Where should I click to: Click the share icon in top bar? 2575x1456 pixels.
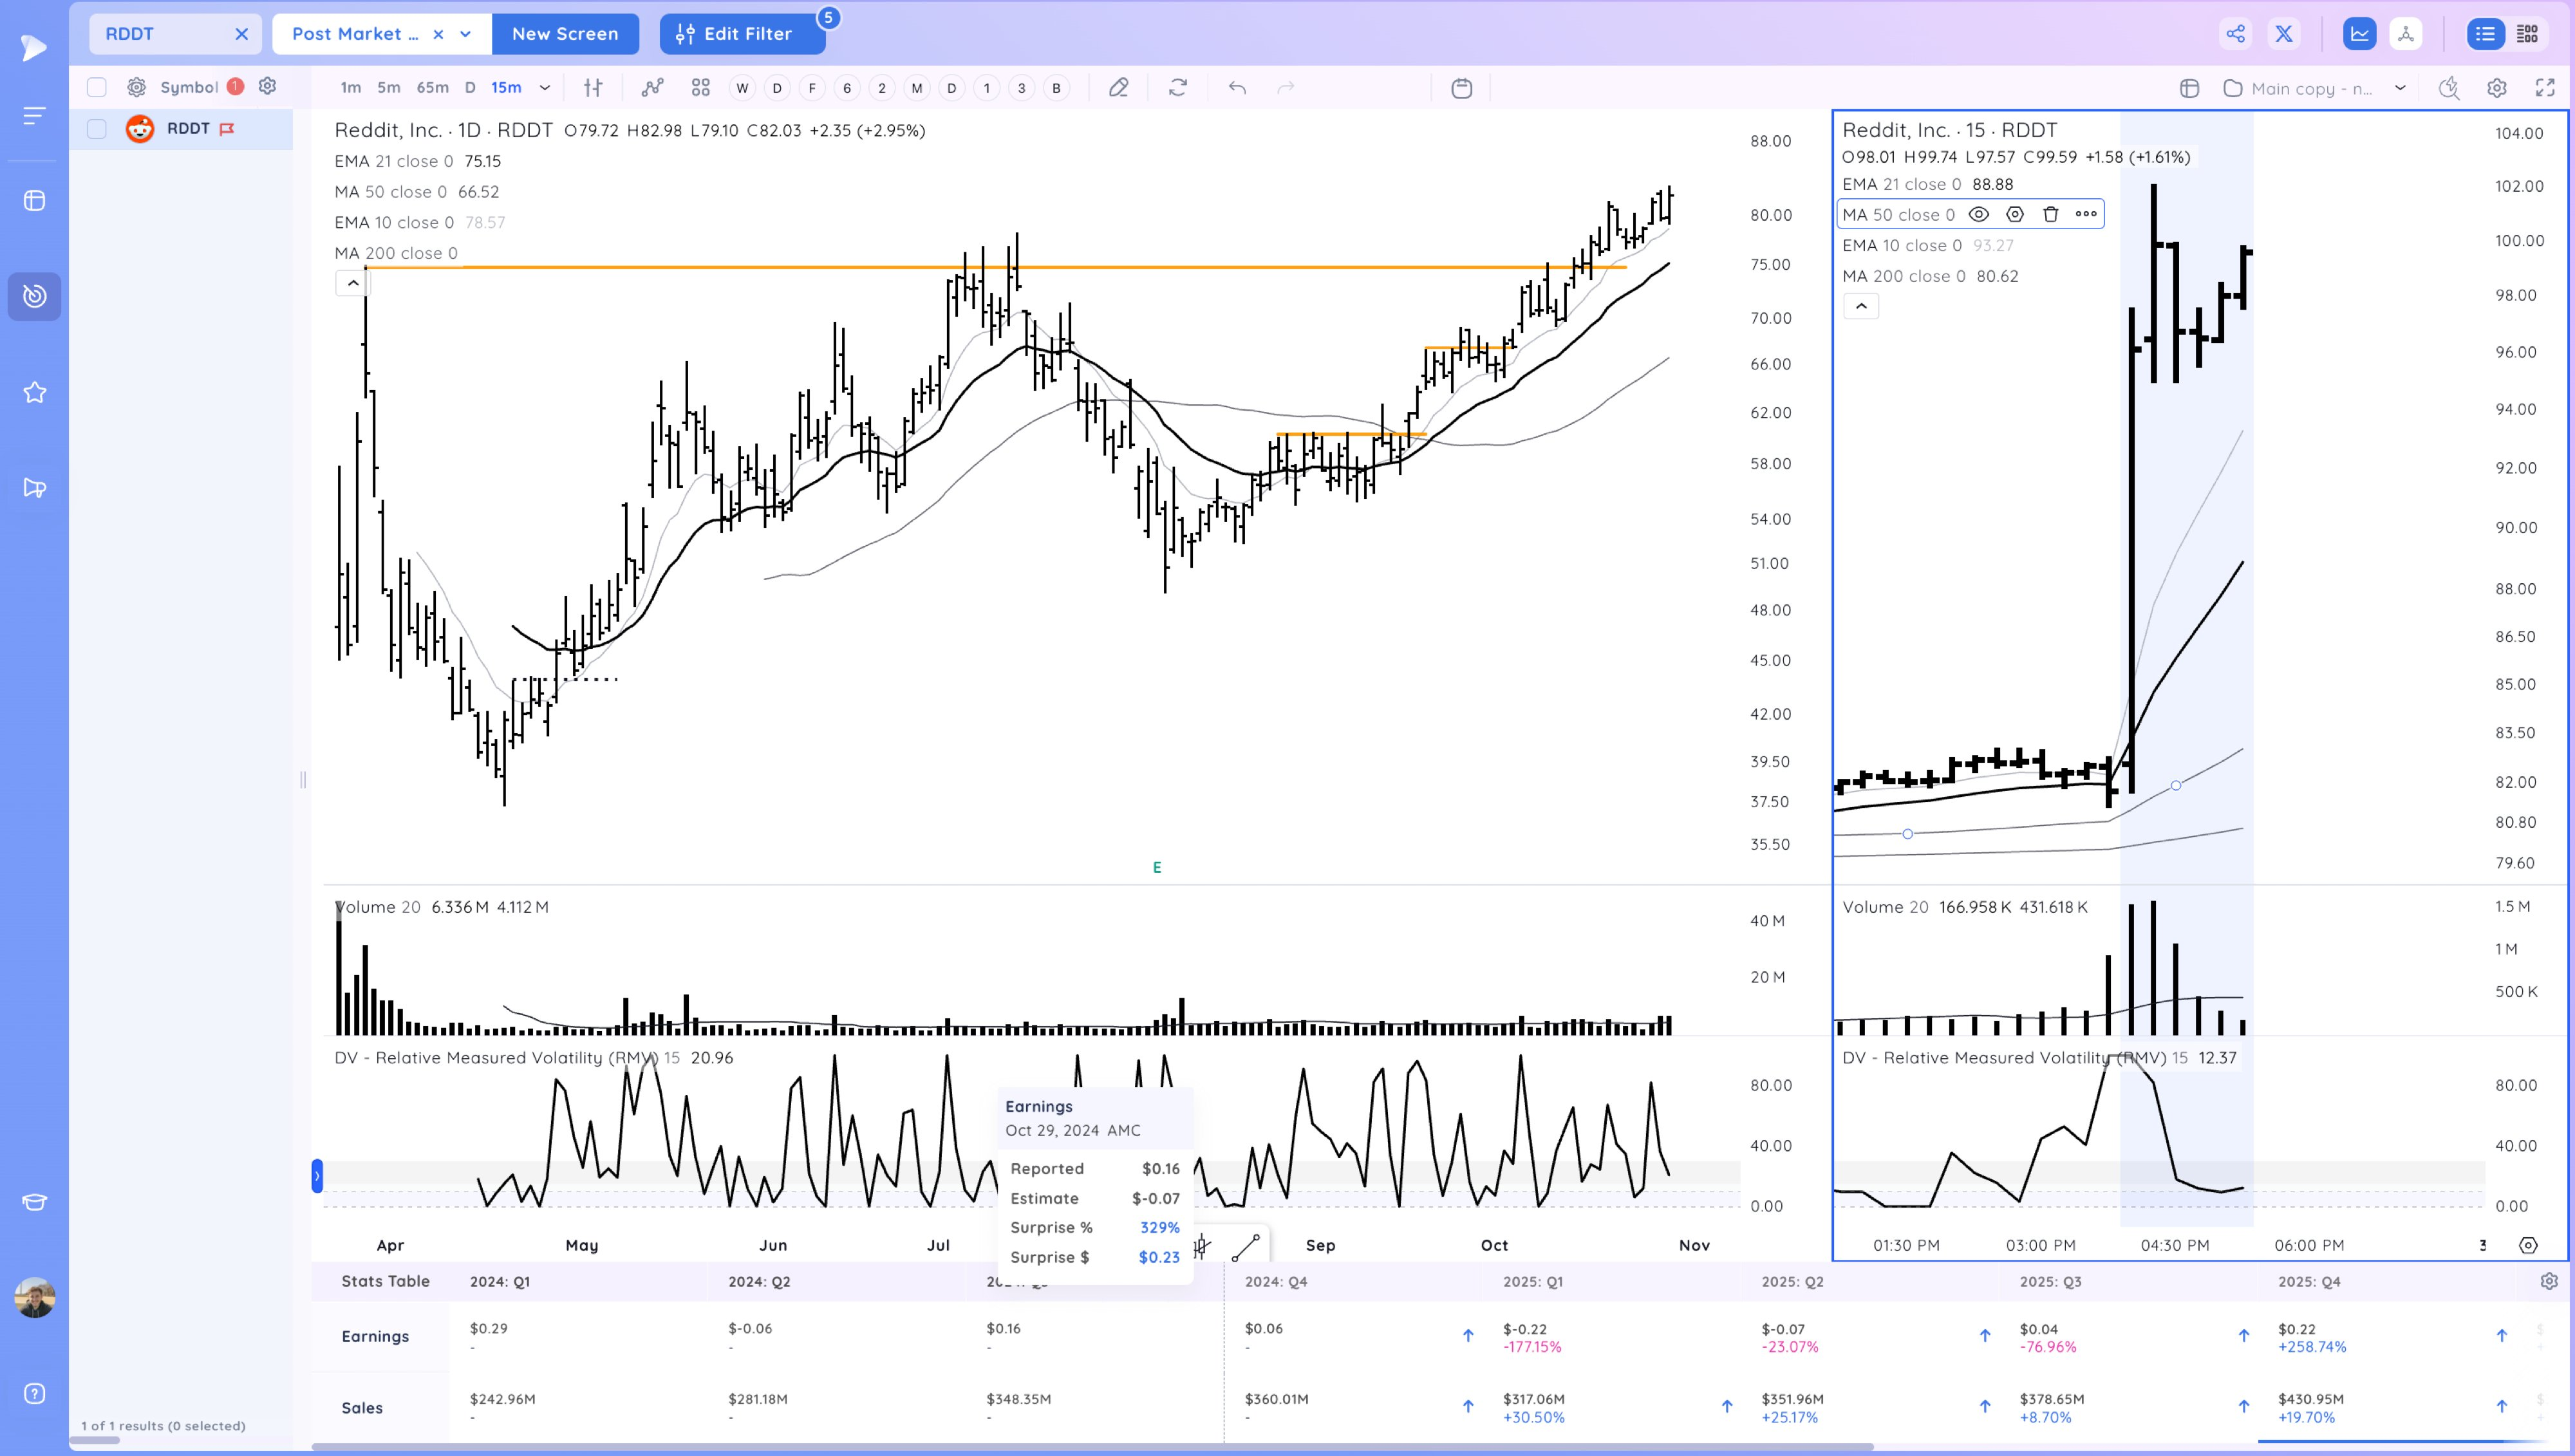click(2235, 34)
